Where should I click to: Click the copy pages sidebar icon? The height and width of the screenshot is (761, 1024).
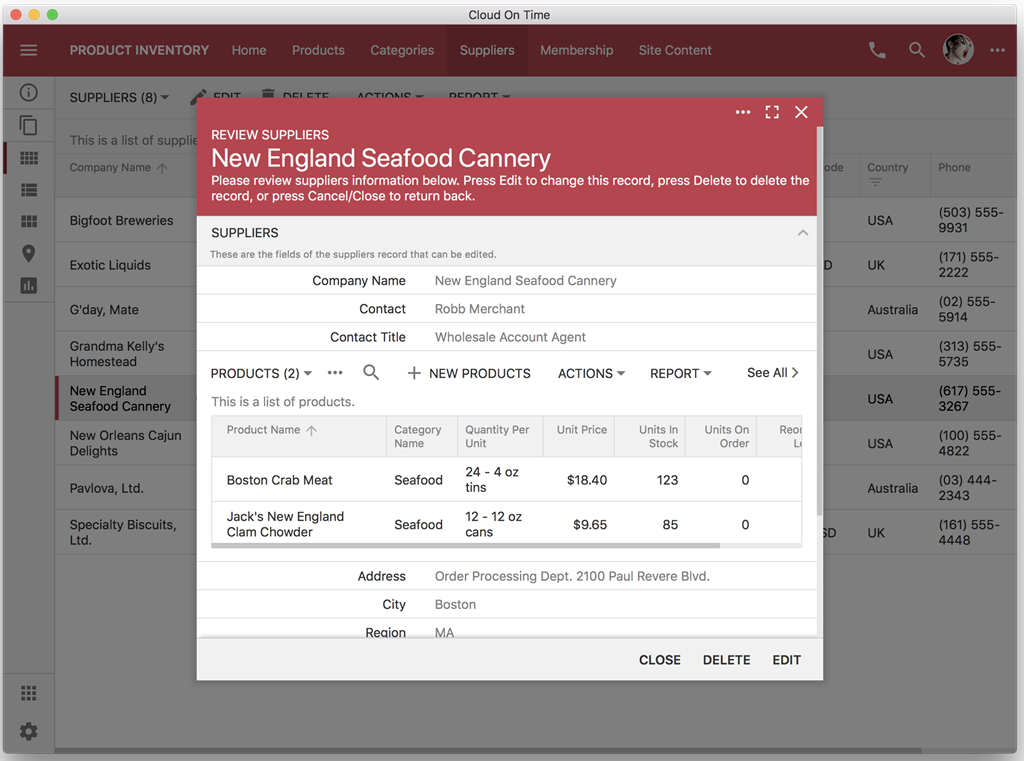29,125
